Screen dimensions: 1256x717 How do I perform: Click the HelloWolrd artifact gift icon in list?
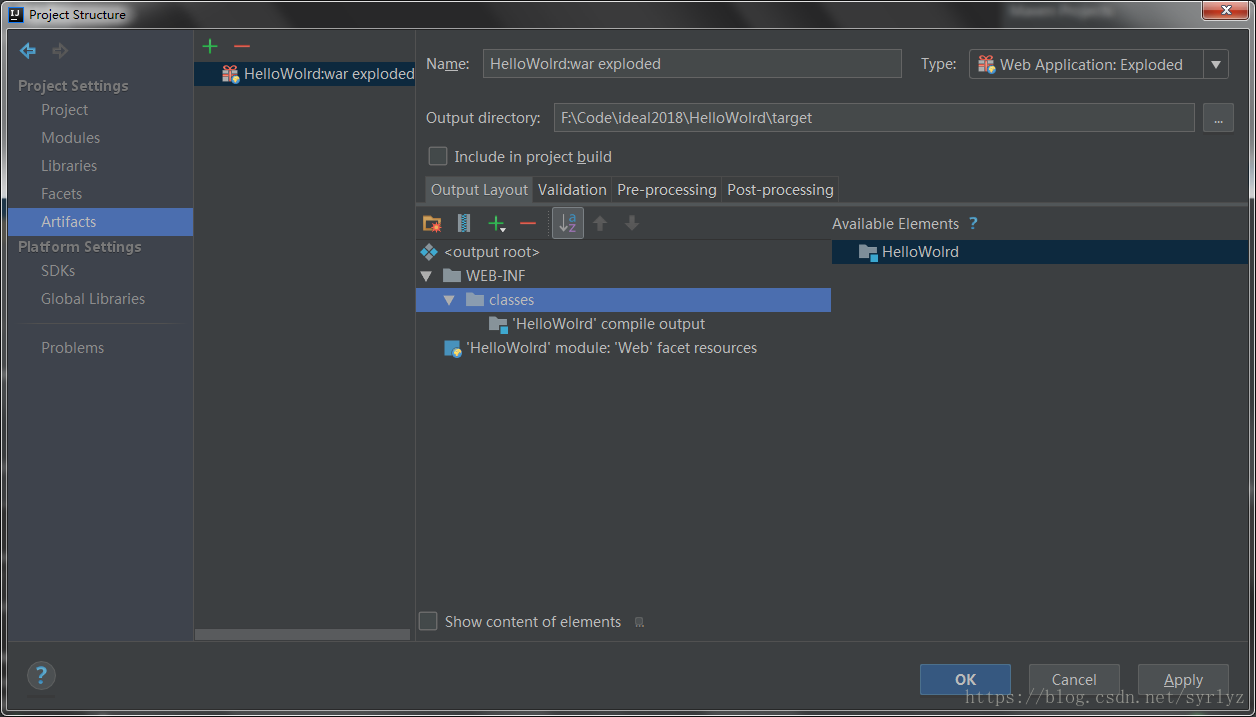[230, 74]
